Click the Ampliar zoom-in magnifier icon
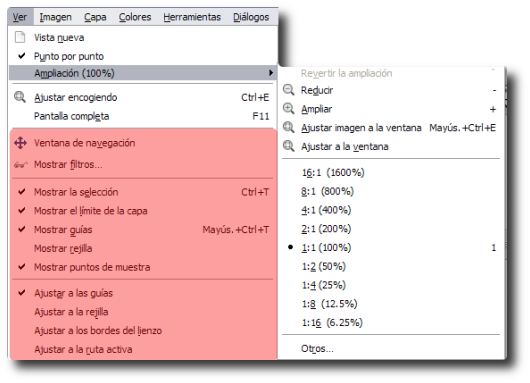 point(289,109)
